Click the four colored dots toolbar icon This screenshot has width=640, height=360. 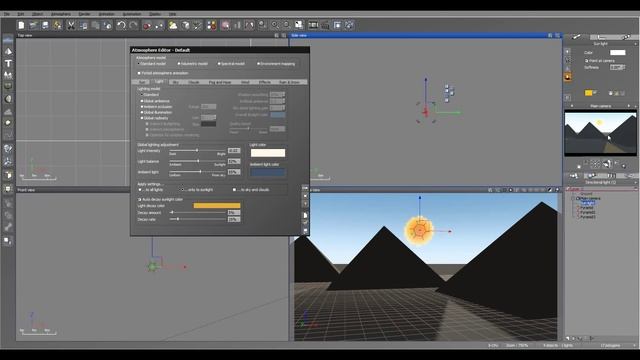click(211, 25)
